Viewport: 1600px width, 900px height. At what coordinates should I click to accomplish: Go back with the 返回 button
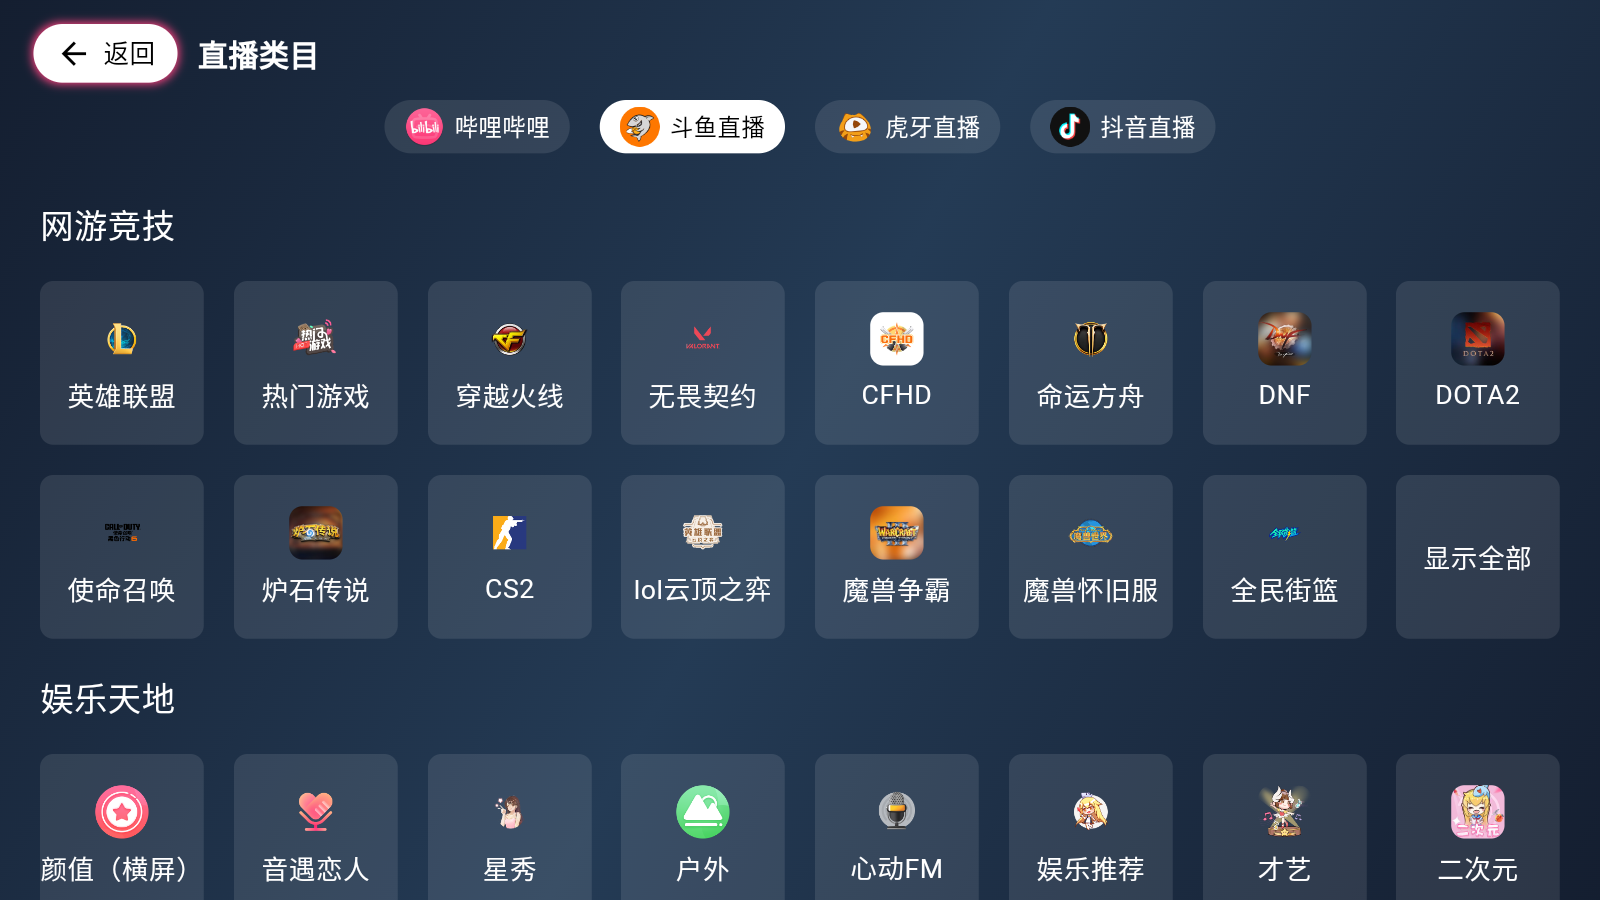click(105, 53)
